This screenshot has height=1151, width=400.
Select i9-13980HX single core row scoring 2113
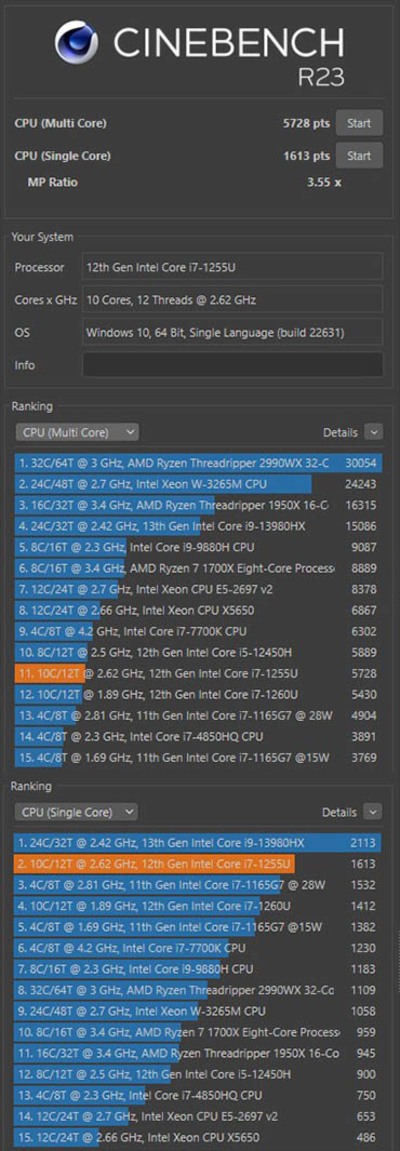click(199, 843)
